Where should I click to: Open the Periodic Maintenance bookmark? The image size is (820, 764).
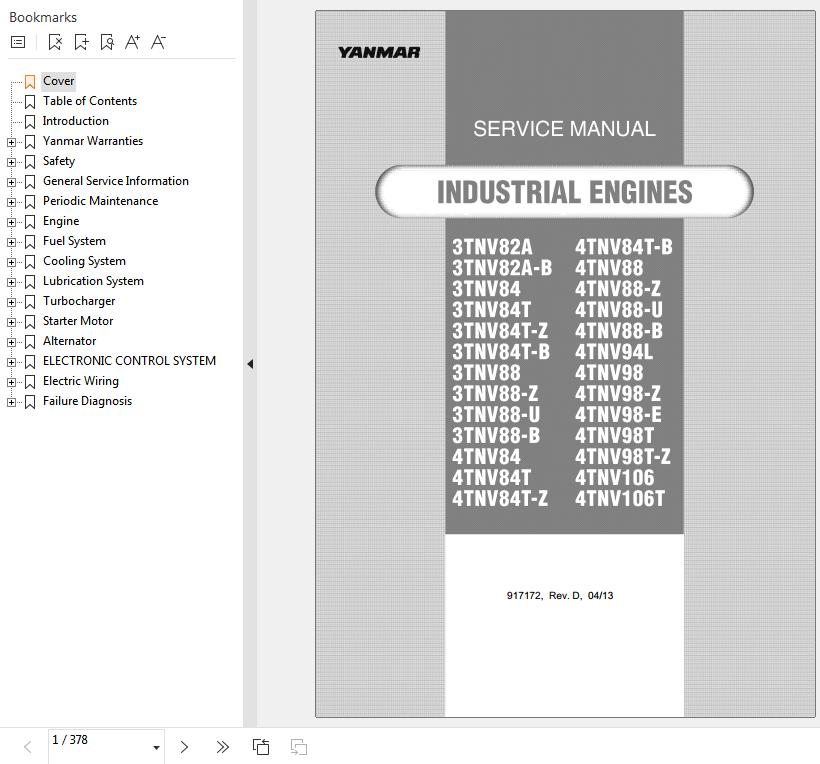(100, 201)
